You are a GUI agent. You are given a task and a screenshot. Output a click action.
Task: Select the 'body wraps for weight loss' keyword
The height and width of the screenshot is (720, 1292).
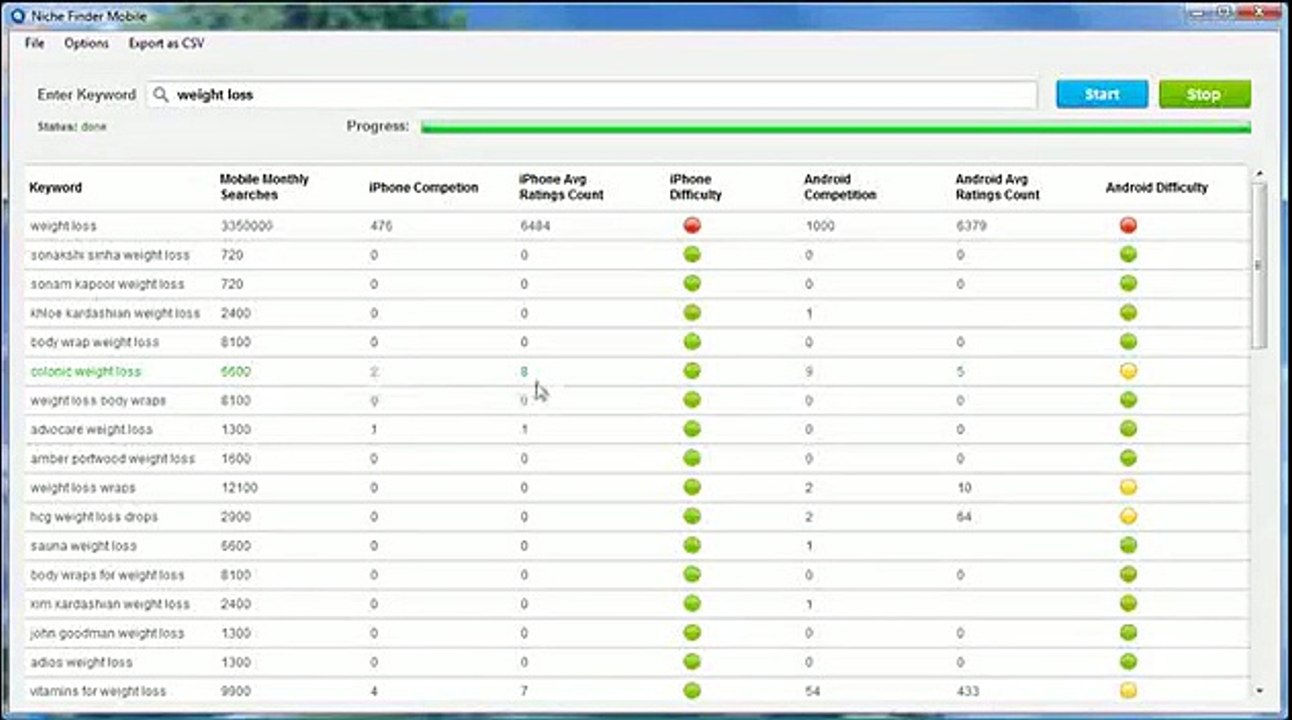(x=107, y=575)
